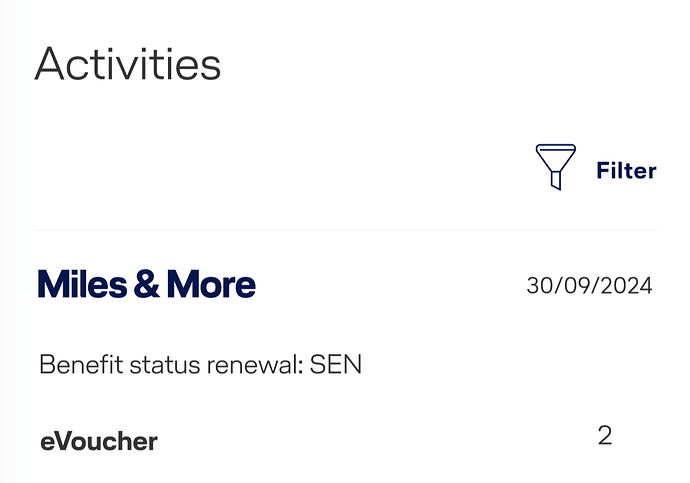The image size is (690, 483).
Task: Click the activity date 30/09/2024
Action: point(589,286)
